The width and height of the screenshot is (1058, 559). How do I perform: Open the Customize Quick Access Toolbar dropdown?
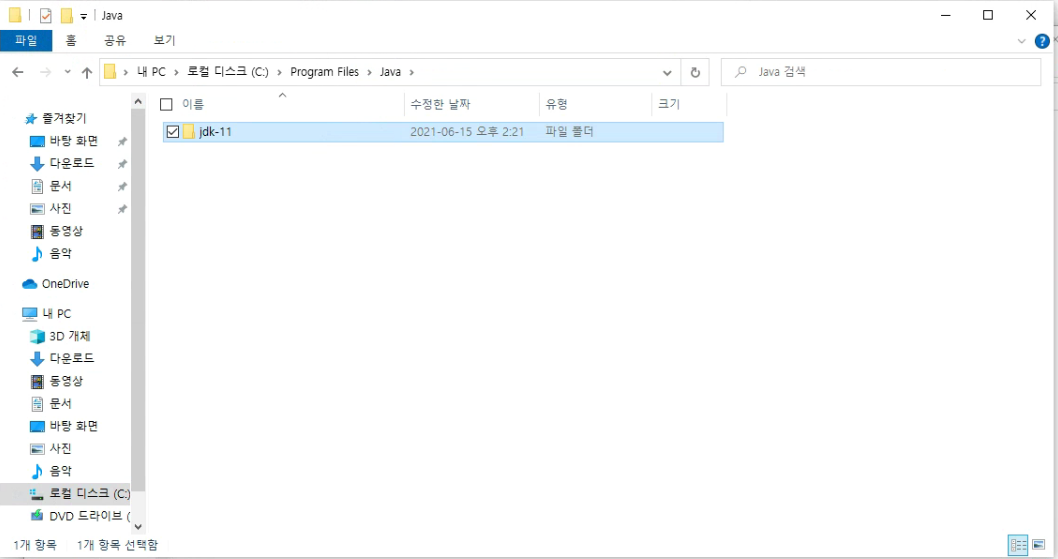point(84,16)
